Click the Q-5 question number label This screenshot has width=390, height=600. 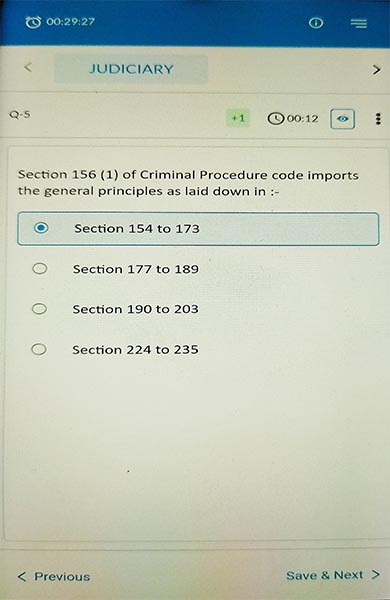coord(20,114)
